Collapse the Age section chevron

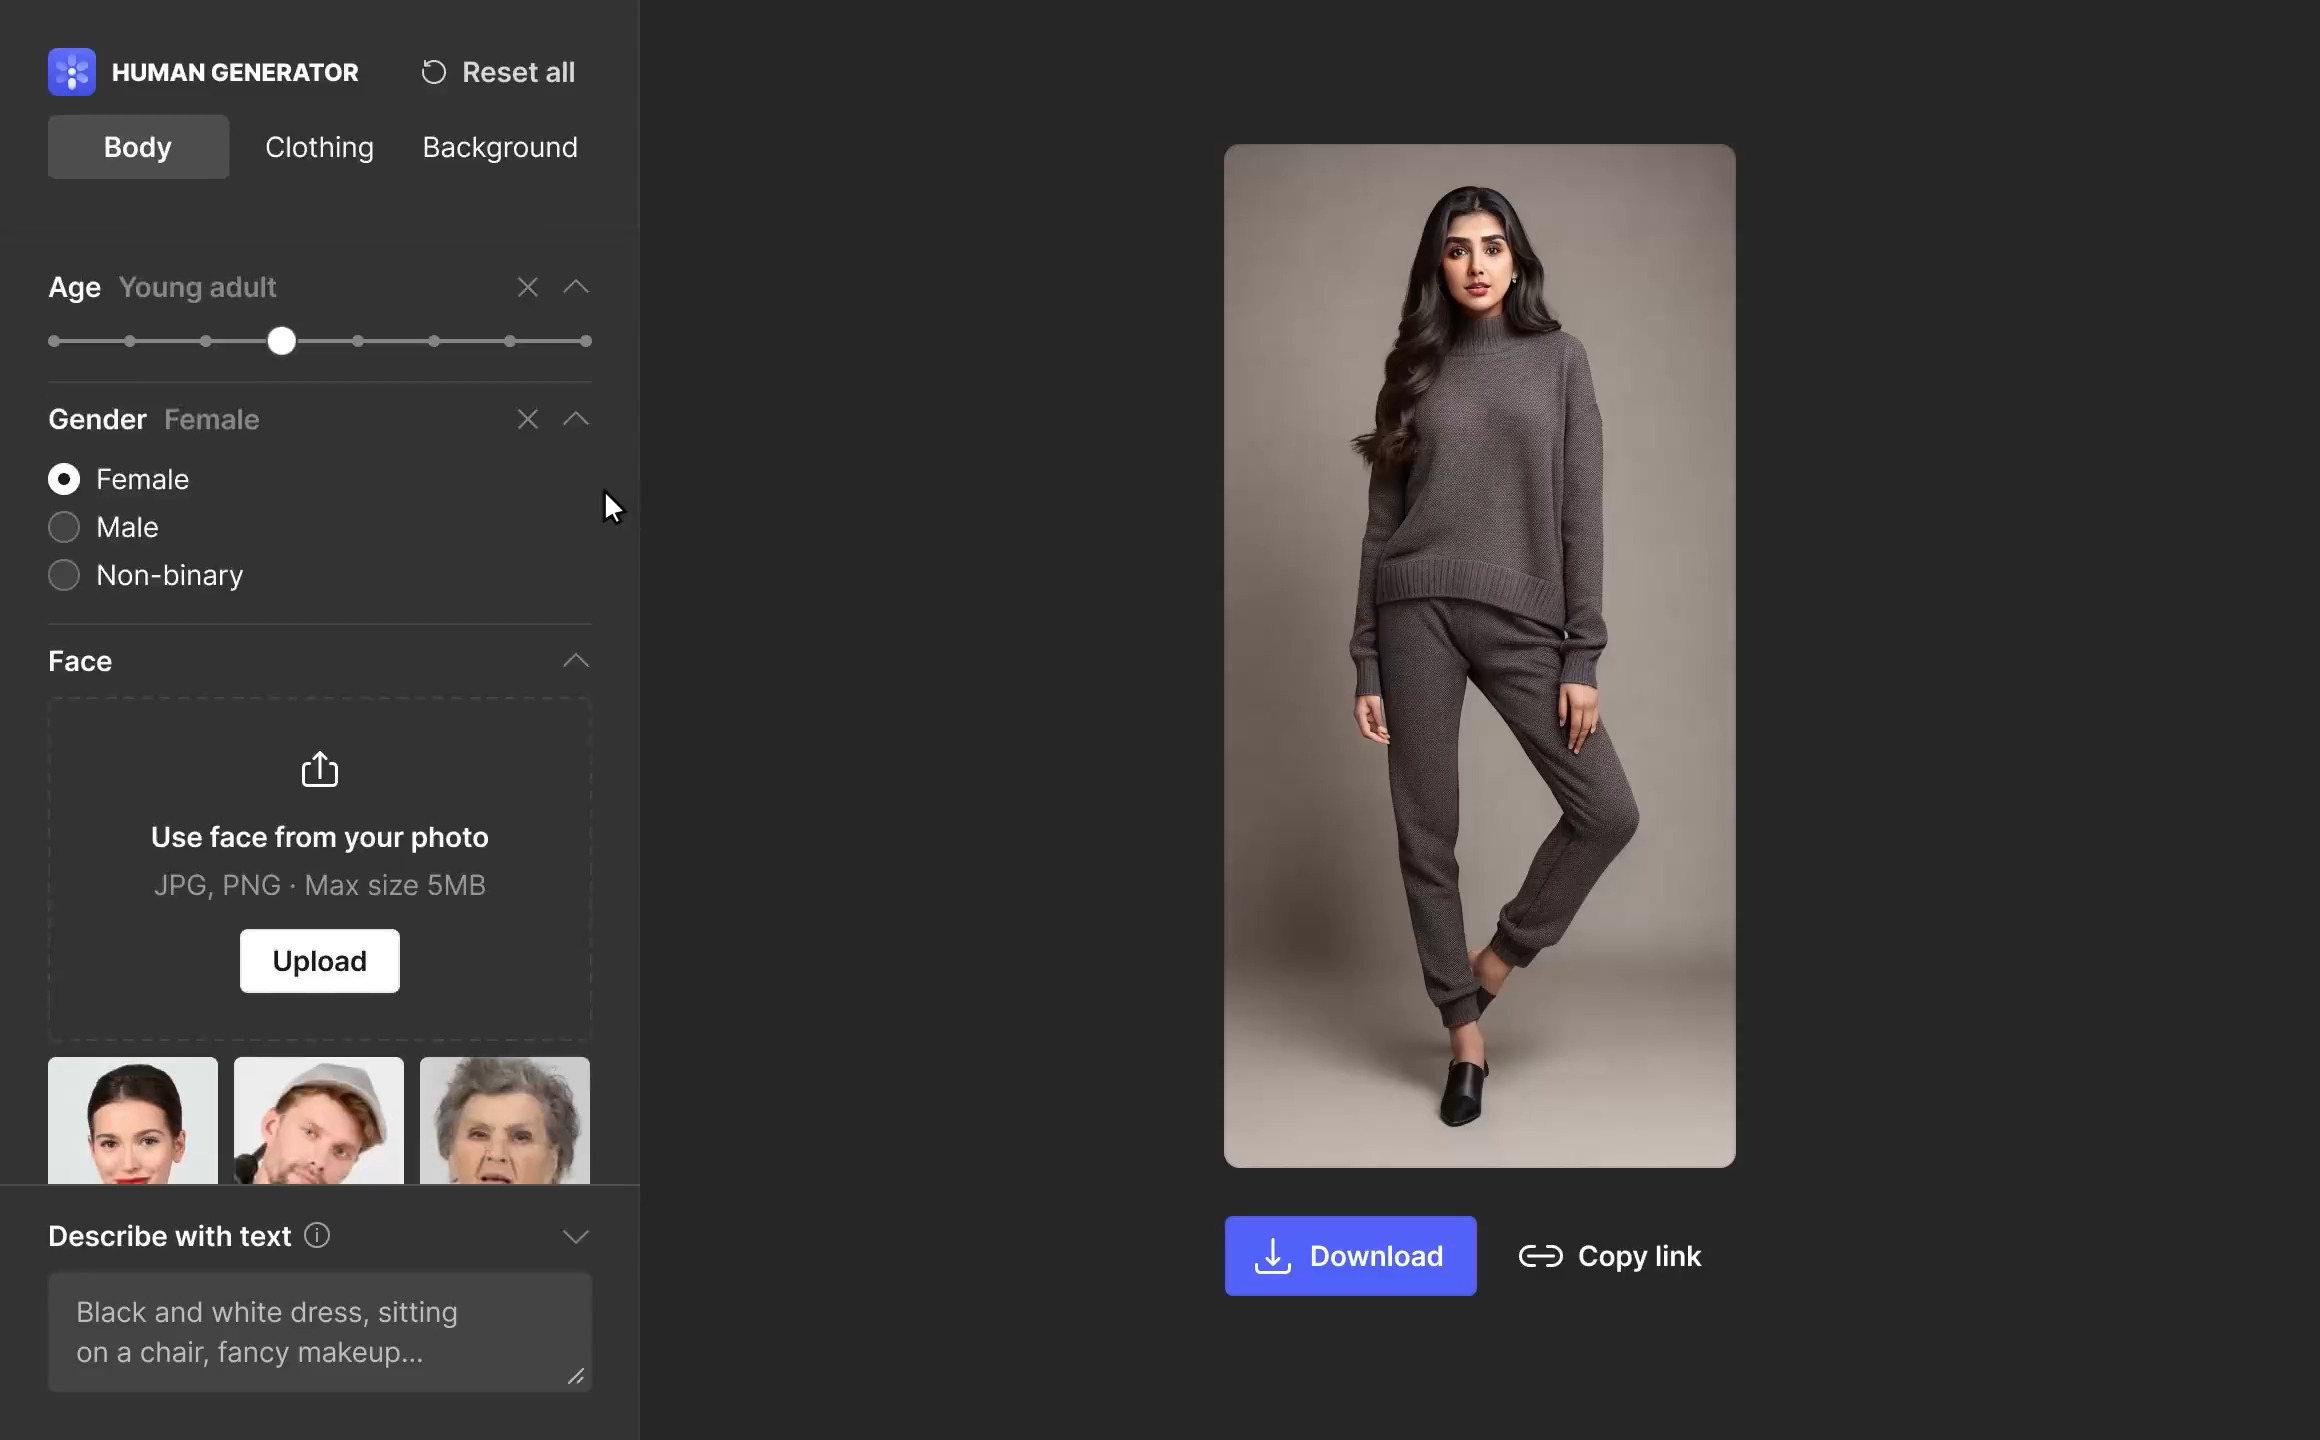[575, 285]
